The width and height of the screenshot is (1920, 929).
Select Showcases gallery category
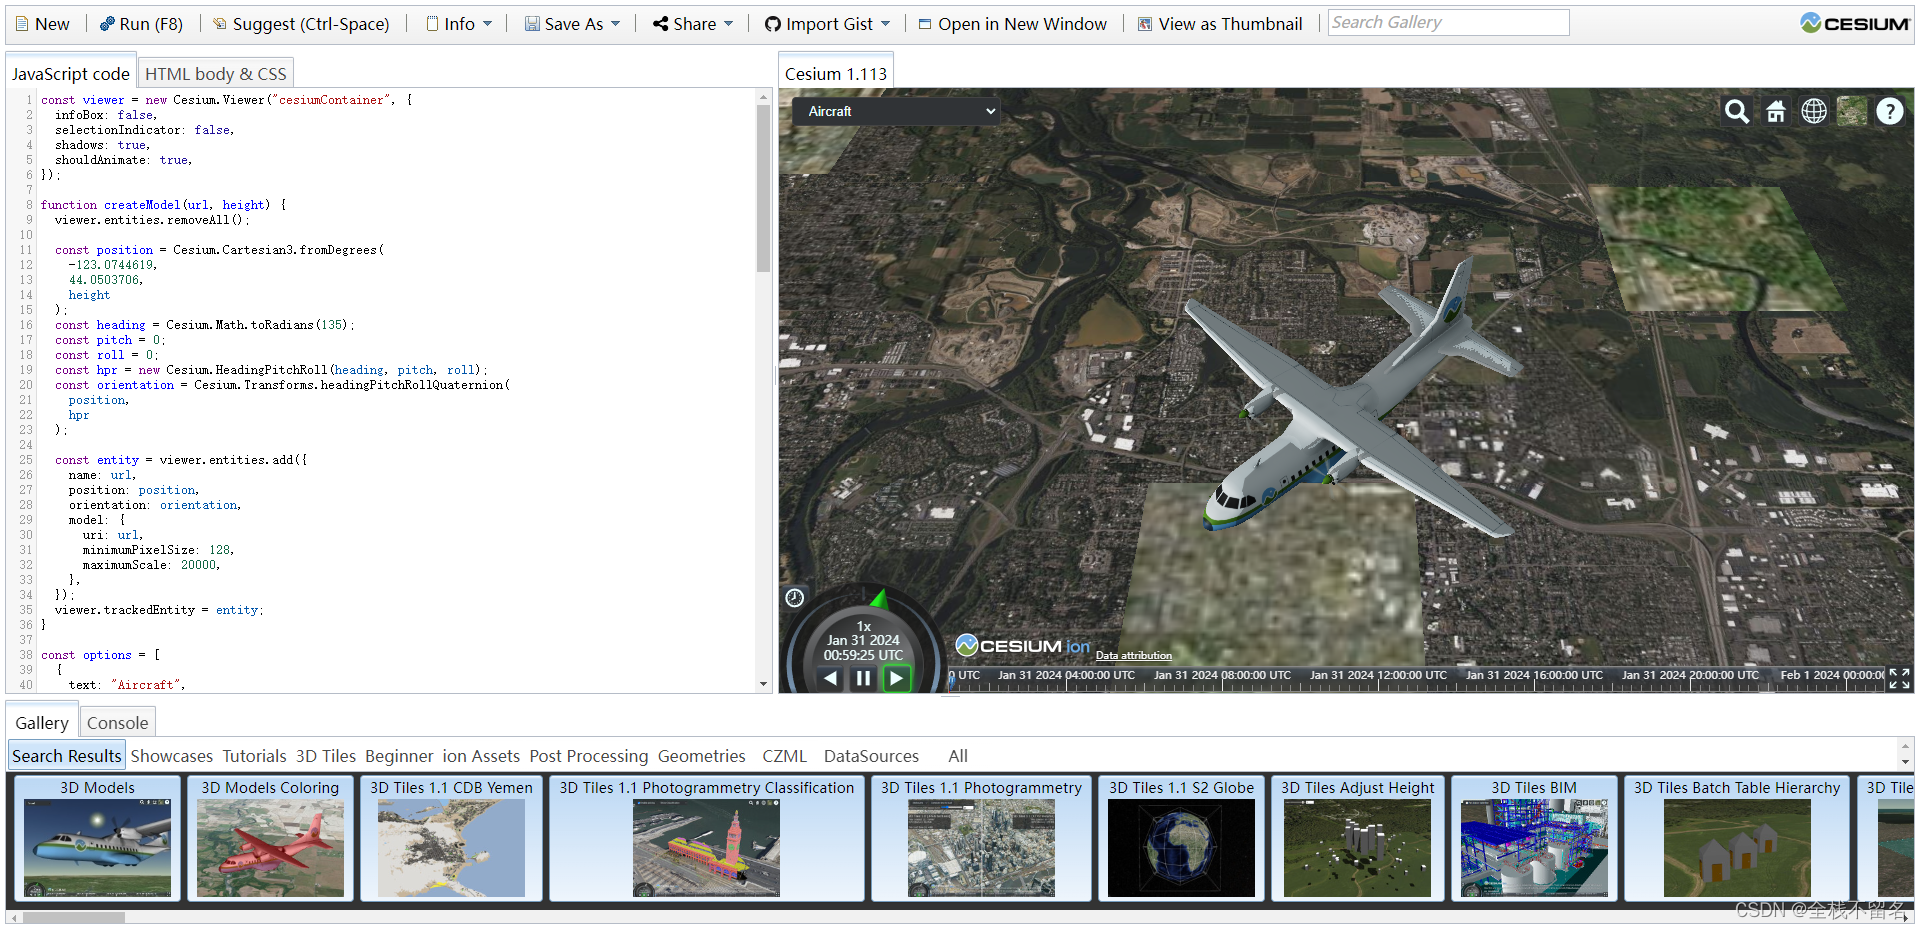click(x=172, y=756)
